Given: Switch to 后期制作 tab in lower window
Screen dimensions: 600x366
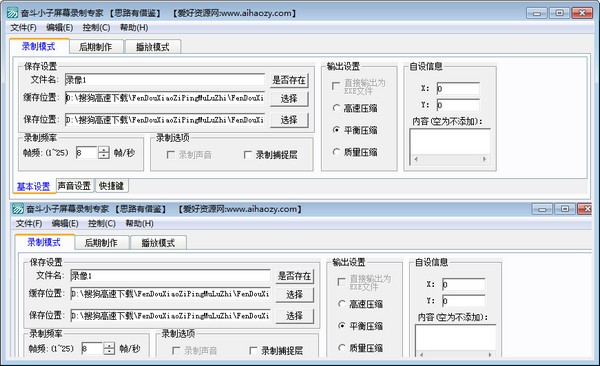Looking at the screenshot, I should [101, 243].
